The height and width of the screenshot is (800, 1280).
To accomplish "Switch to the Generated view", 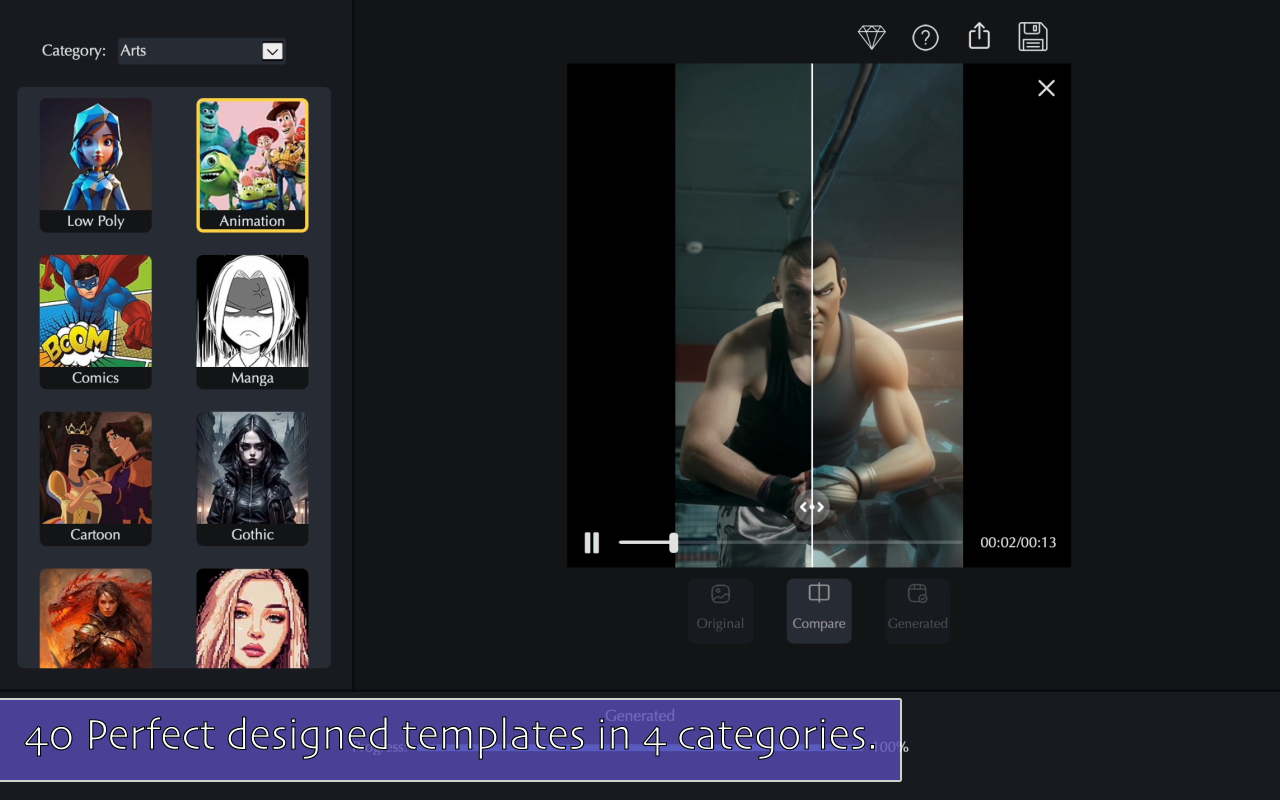I will (x=917, y=611).
